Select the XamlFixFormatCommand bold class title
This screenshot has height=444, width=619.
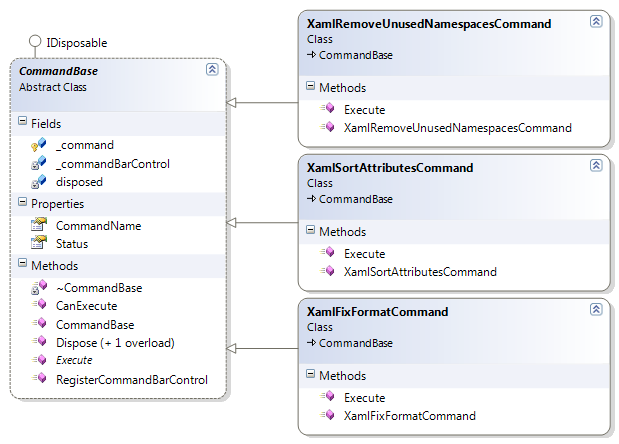pyautogui.click(x=377, y=312)
